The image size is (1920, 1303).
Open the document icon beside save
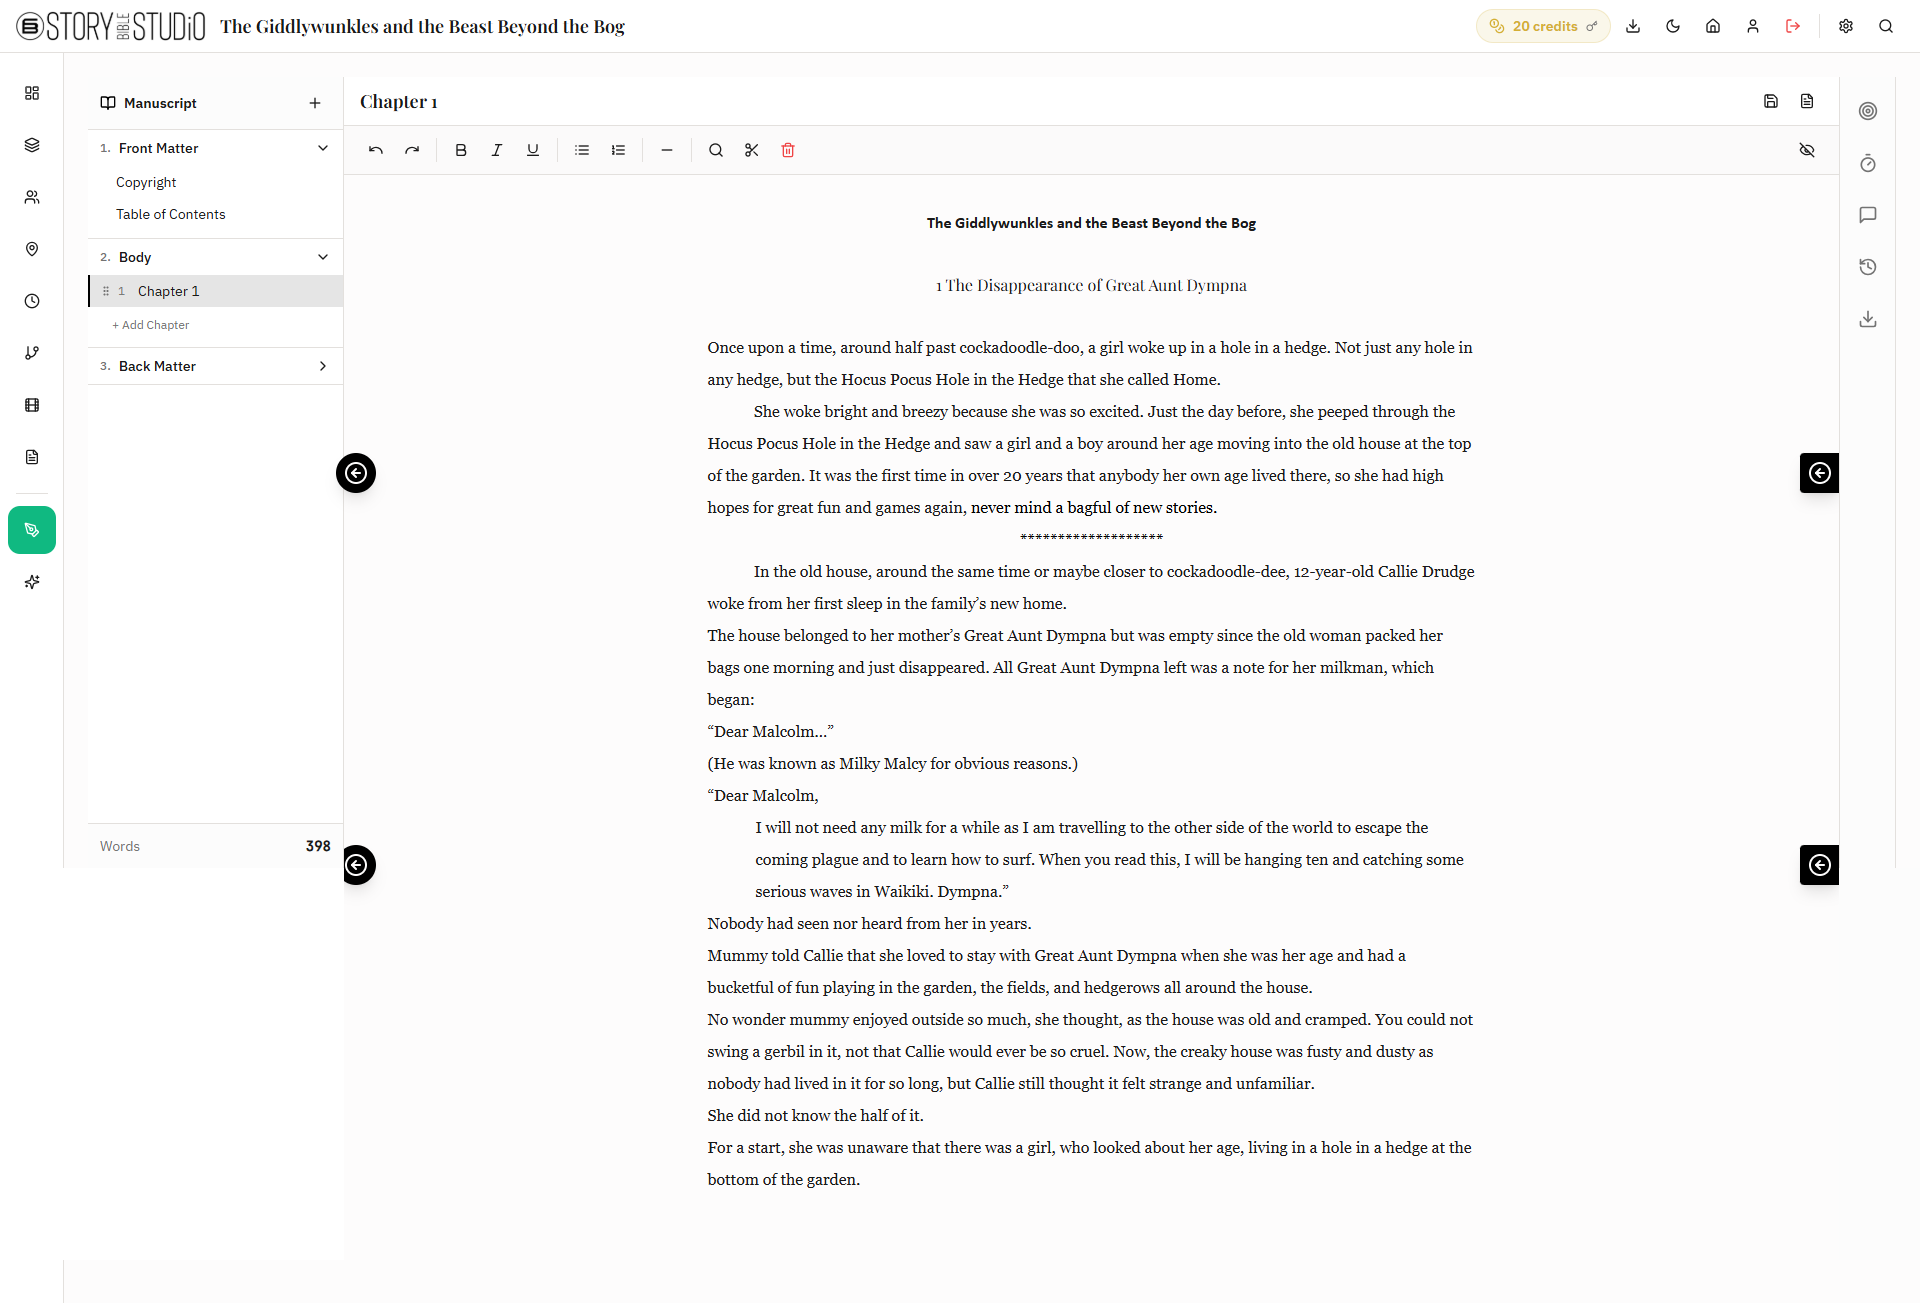tap(1807, 101)
